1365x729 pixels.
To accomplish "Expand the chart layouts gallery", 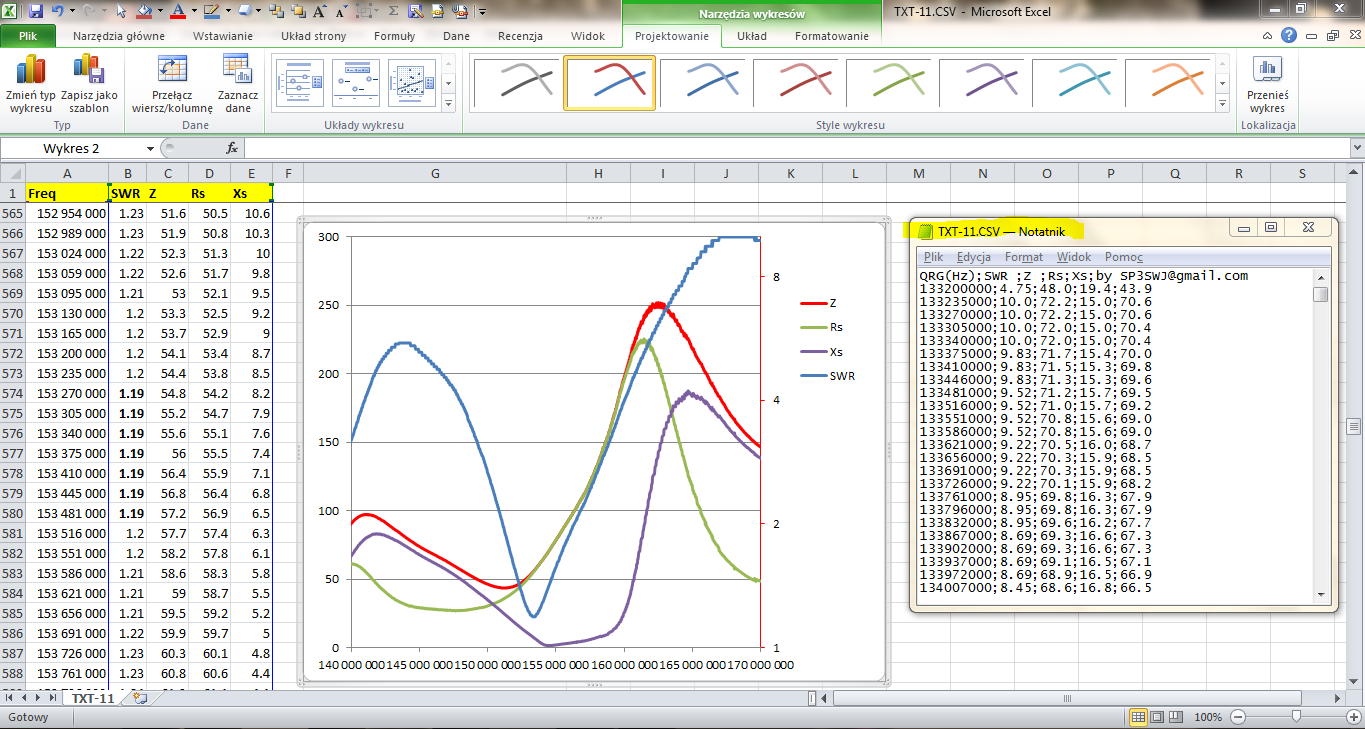I will click(x=448, y=103).
